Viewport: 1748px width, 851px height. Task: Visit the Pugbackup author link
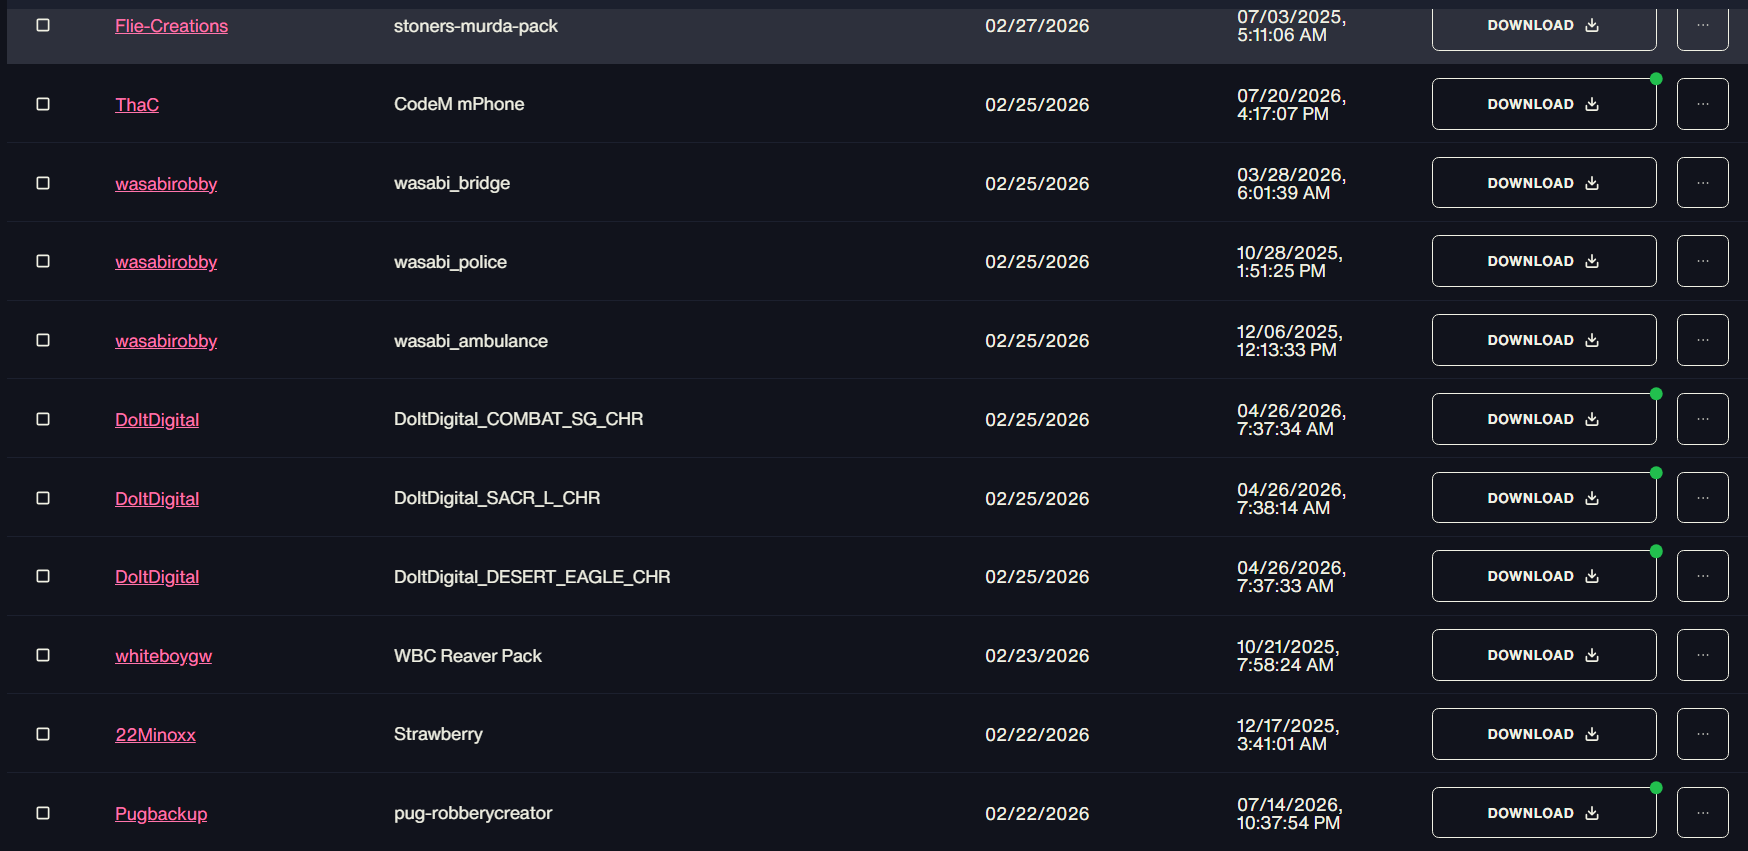click(x=161, y=814)
